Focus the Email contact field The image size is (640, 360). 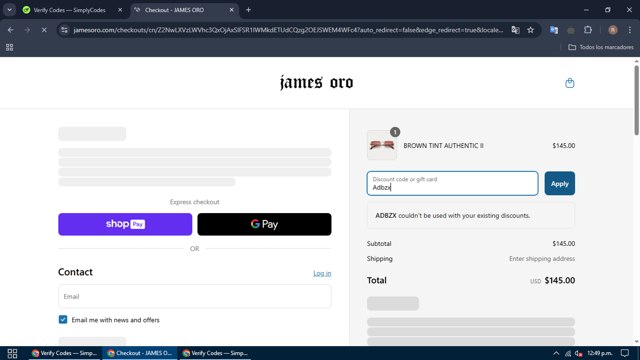pos(195,296)
